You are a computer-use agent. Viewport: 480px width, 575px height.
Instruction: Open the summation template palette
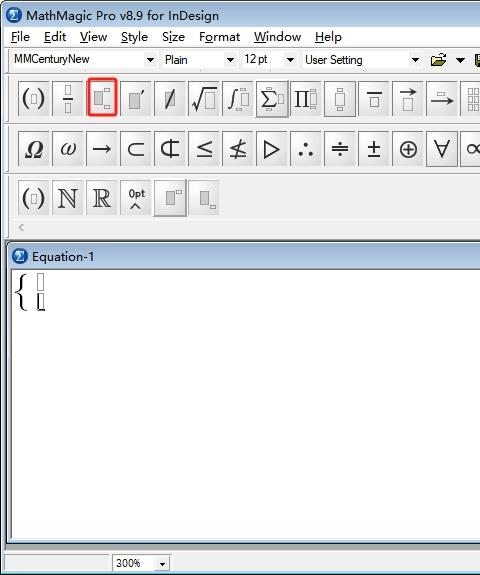point(272,98)
